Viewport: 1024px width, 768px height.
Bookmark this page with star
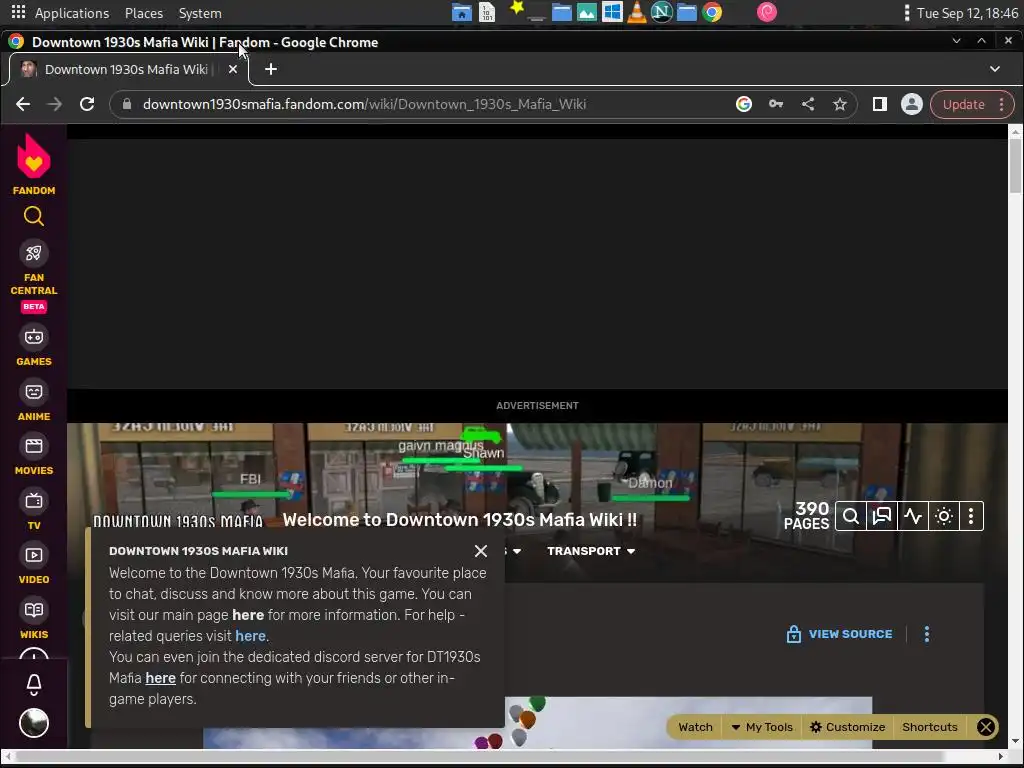(x=840, y=104)
